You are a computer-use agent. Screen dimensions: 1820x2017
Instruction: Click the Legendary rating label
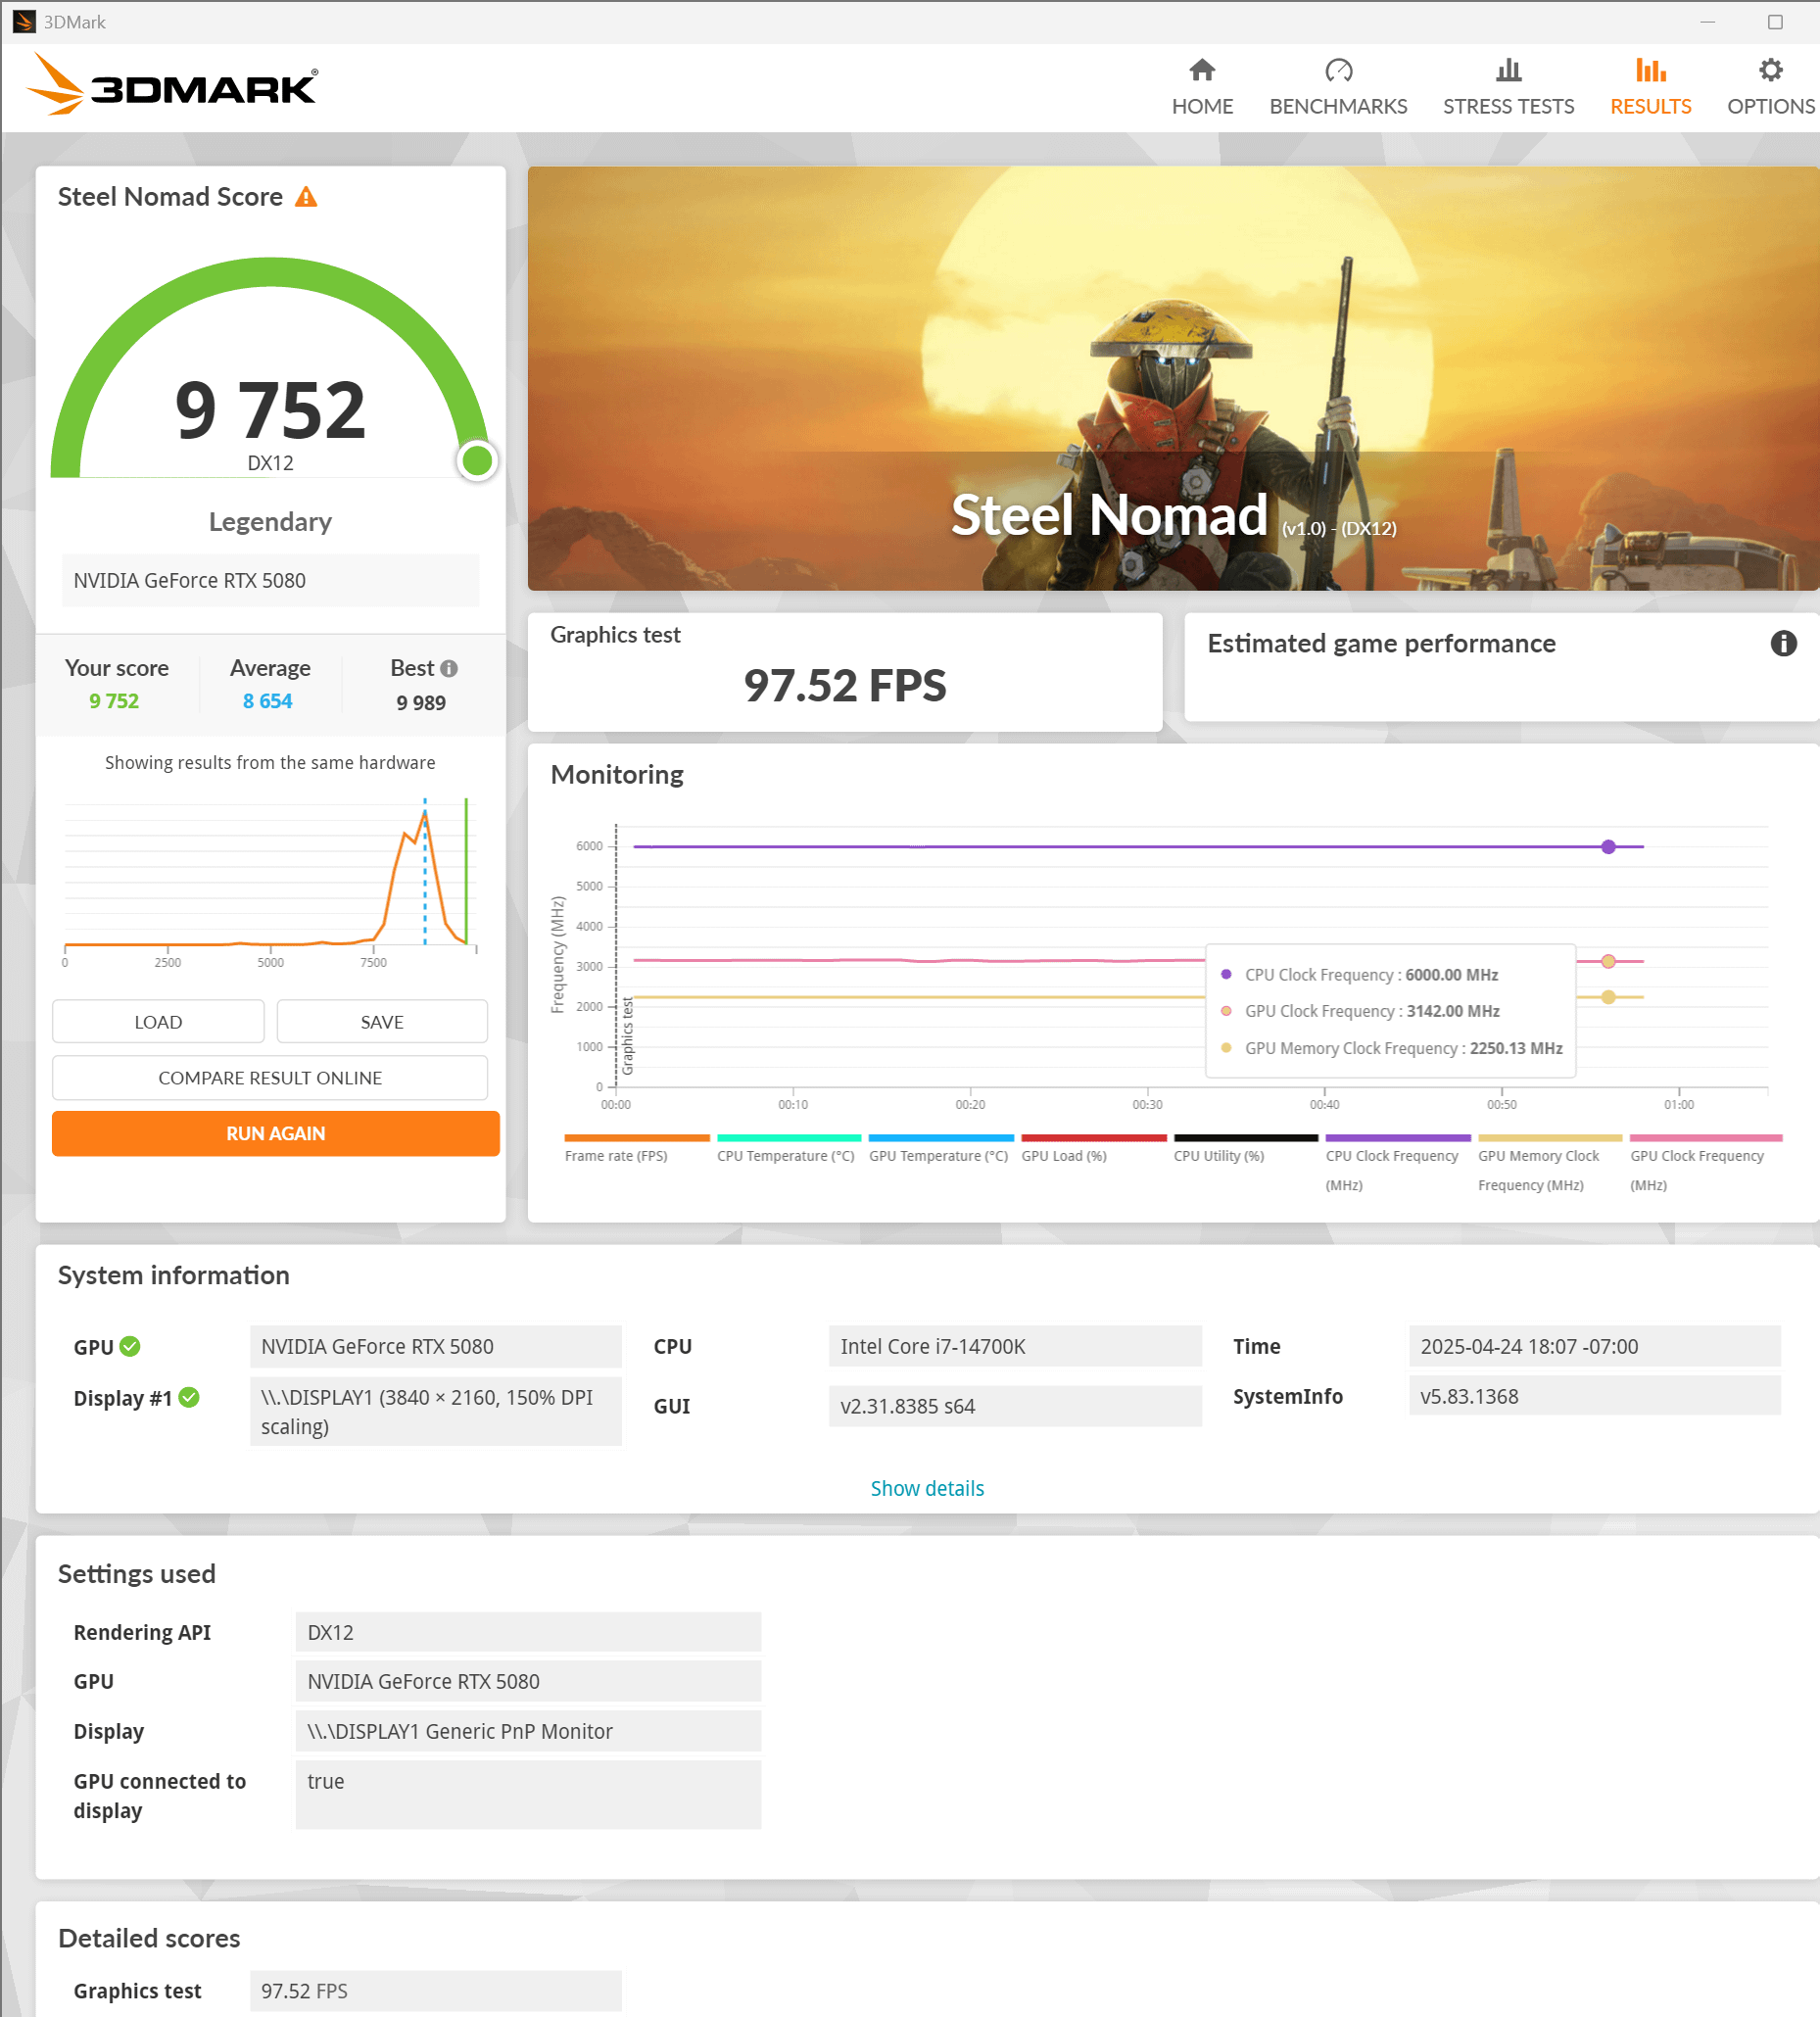270,522
